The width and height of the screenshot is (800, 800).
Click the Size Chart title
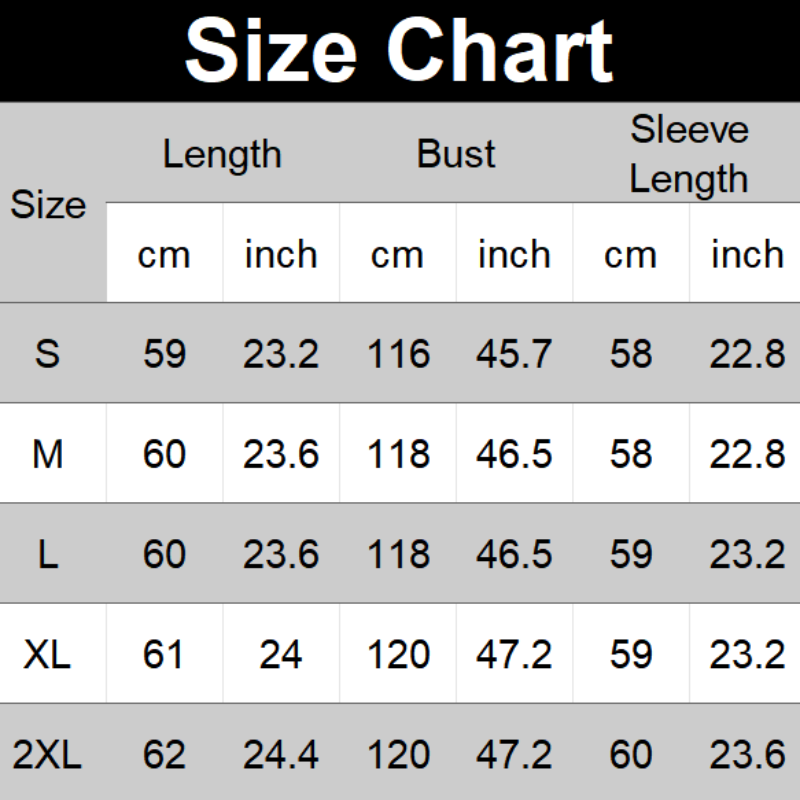[x=399, y=50]
